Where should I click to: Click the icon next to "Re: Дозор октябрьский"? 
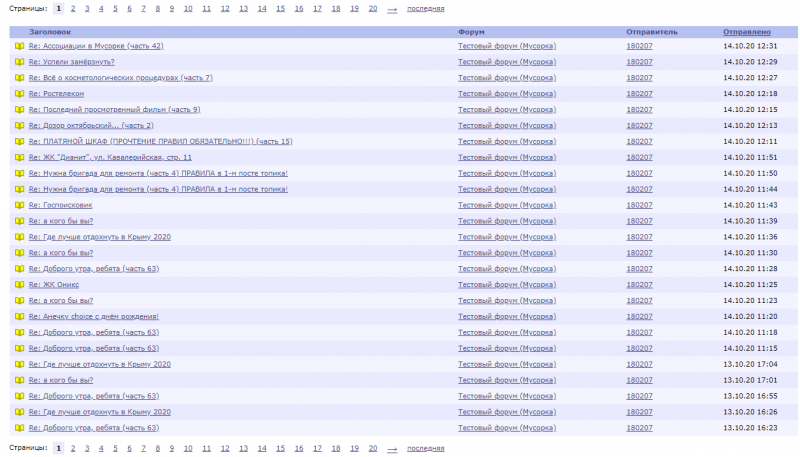point(19,126)
